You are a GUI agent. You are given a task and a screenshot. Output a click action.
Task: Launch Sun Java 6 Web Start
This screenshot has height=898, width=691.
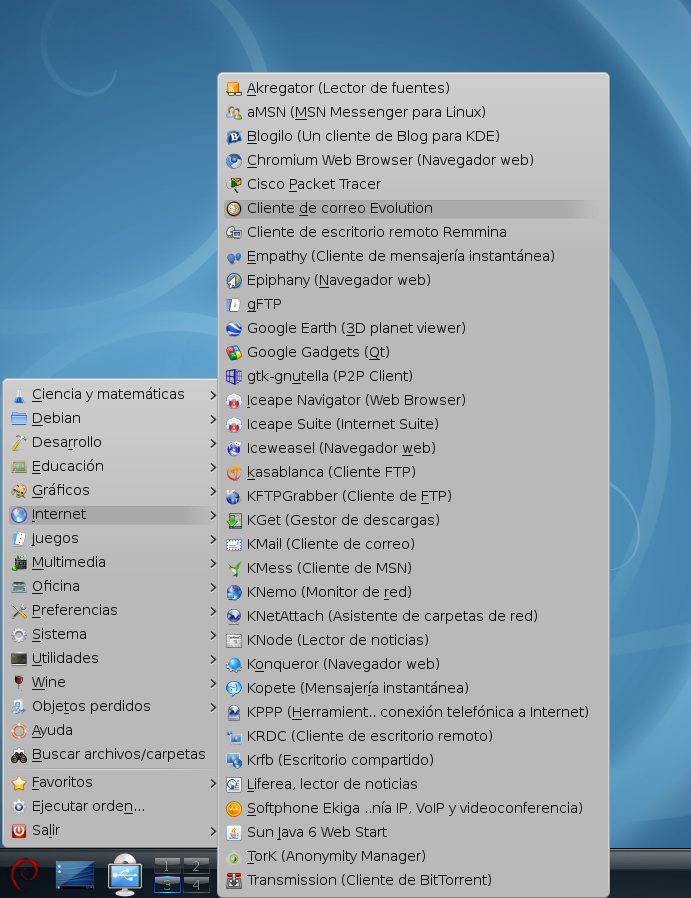click(413, 833)
